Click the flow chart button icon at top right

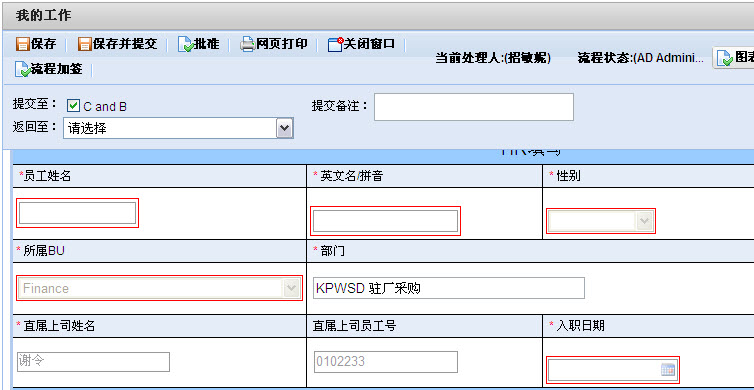(x=724, y=59)
